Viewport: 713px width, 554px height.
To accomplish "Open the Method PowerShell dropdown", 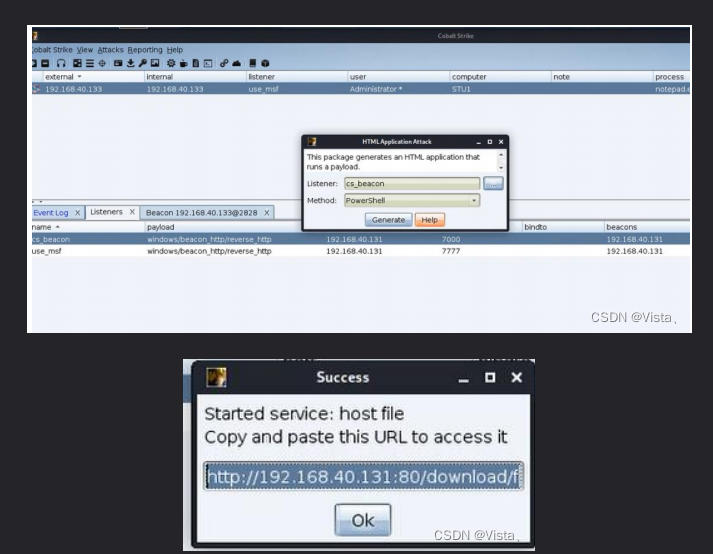I will (x=412, y=200).
